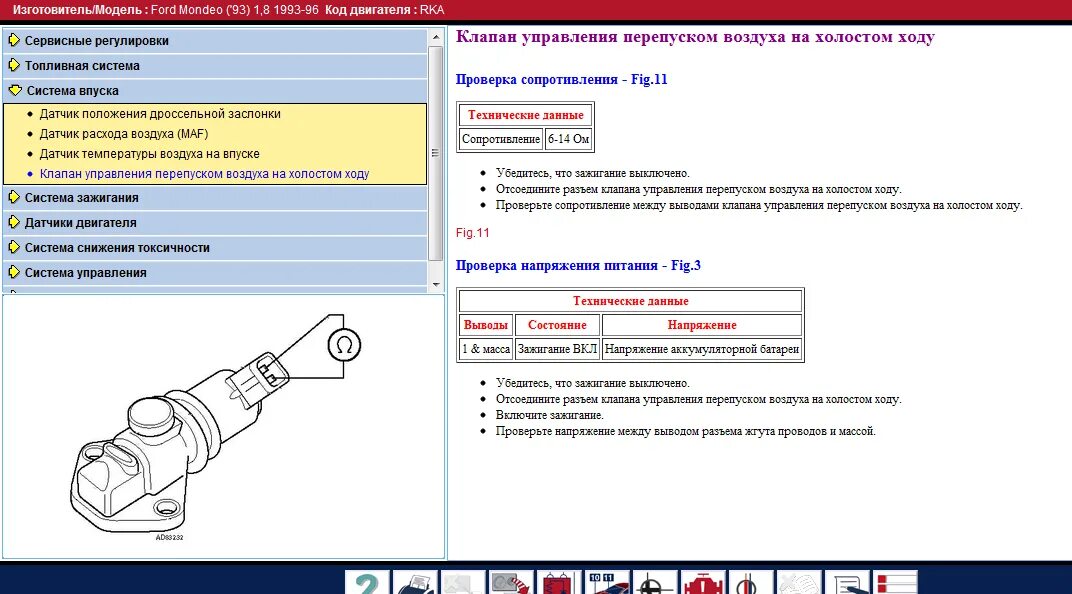Click the menu list scrollbar thumb
1072x594 pixels.
[436, 153]
